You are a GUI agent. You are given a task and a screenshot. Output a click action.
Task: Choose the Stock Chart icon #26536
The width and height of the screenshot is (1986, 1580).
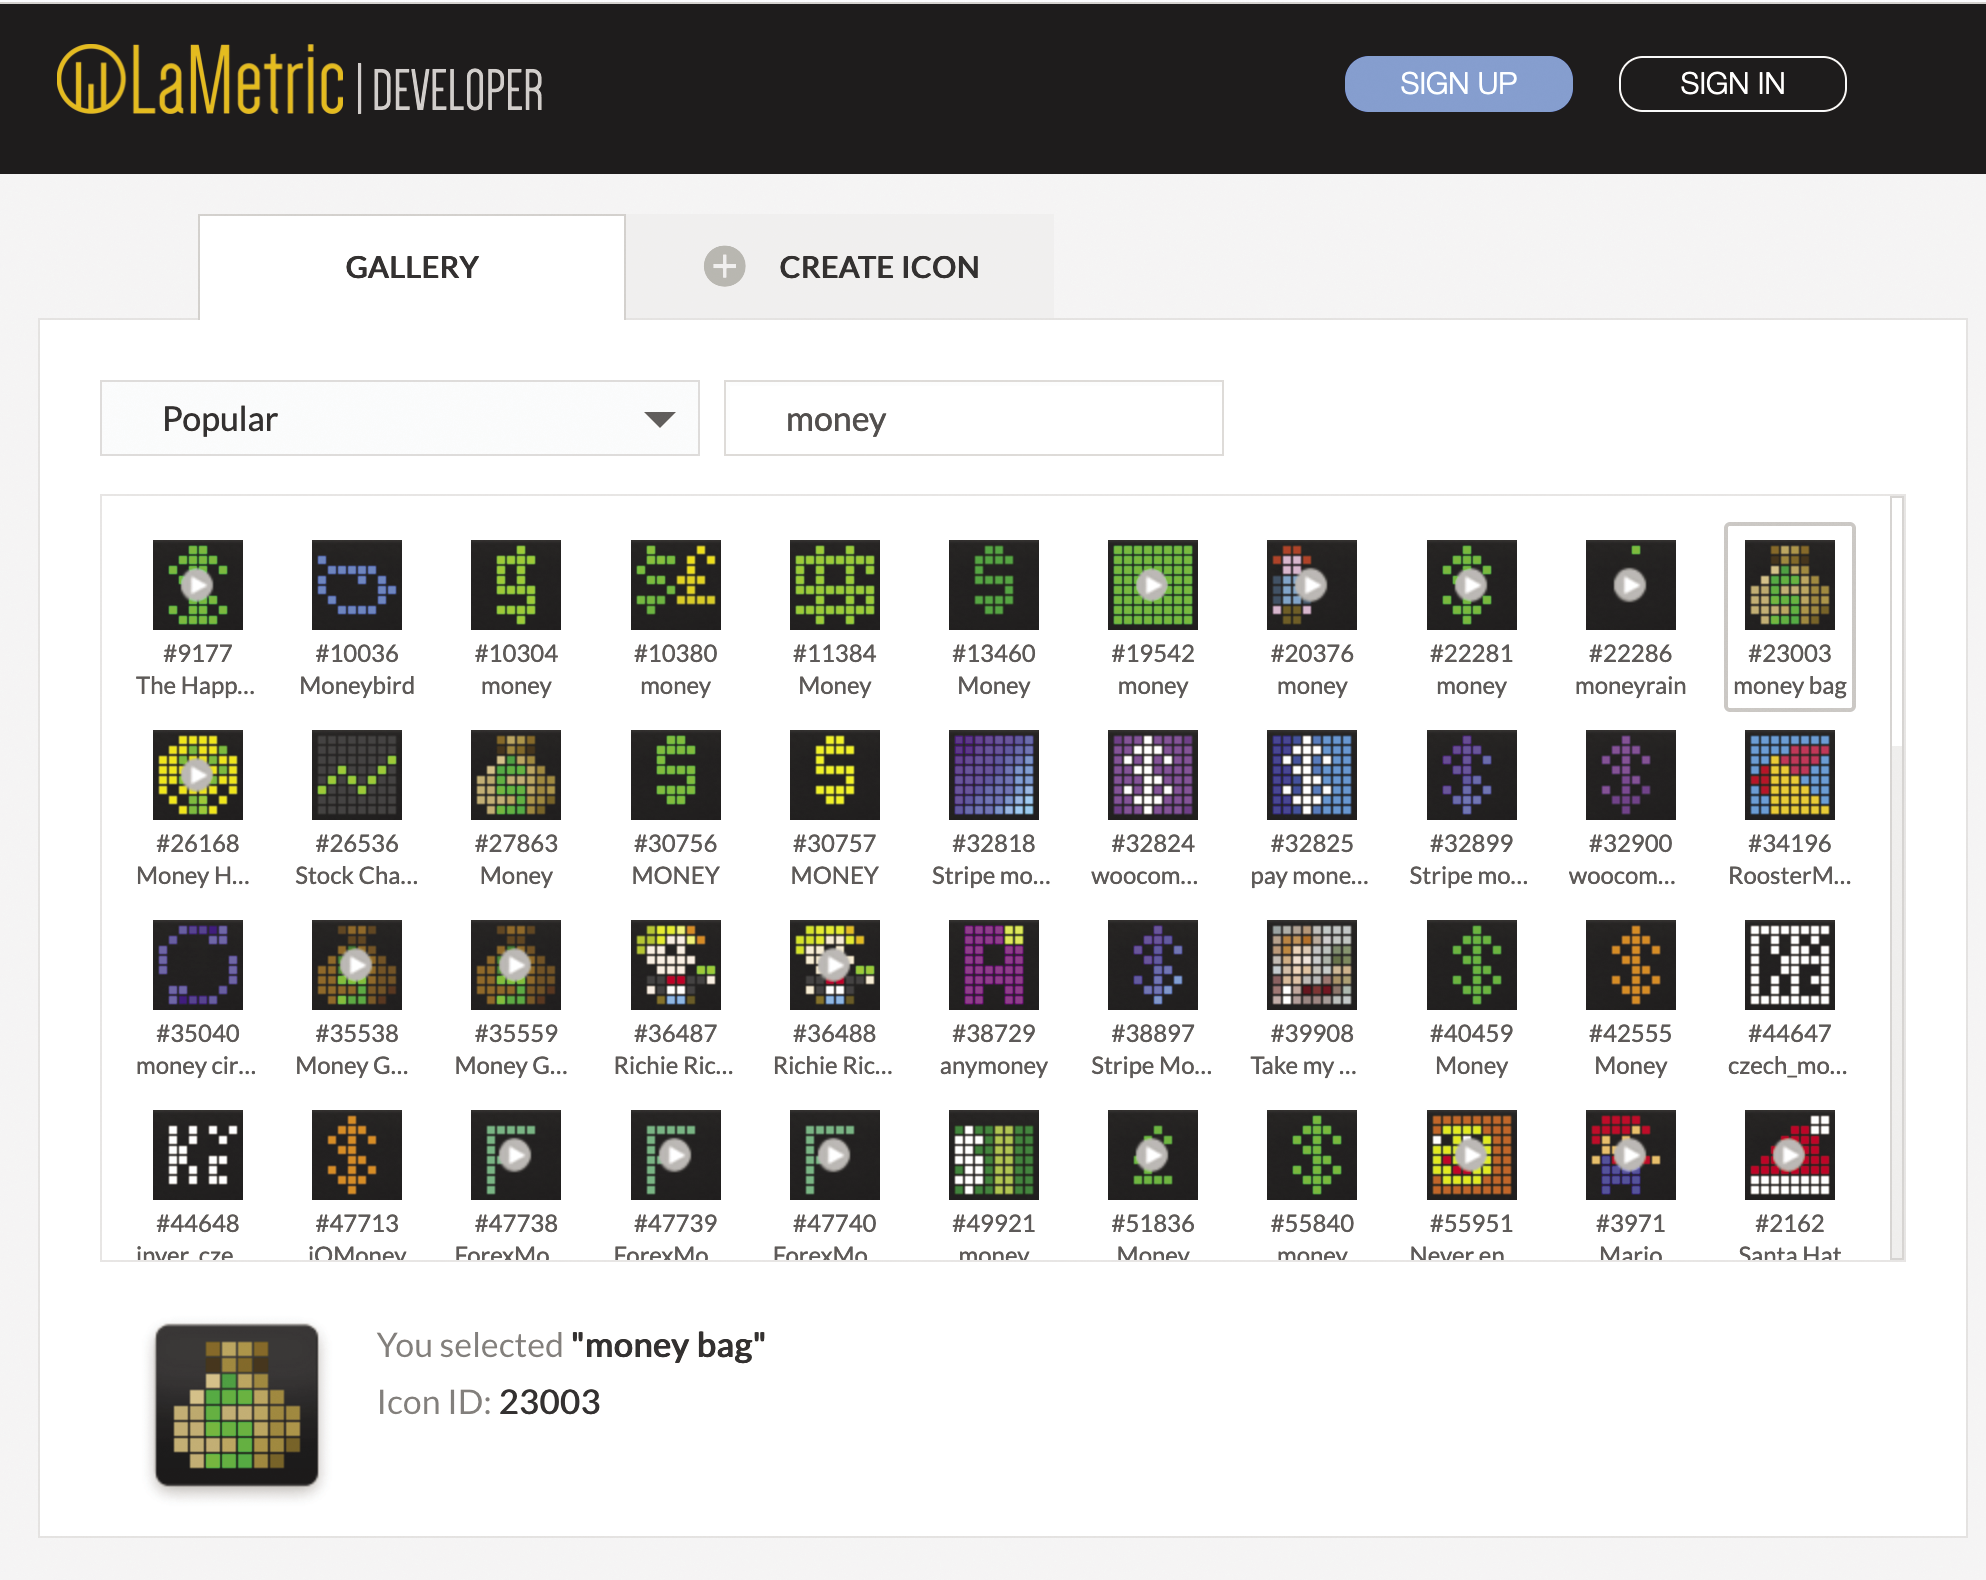pyautogui.click(x=356, y=775)
